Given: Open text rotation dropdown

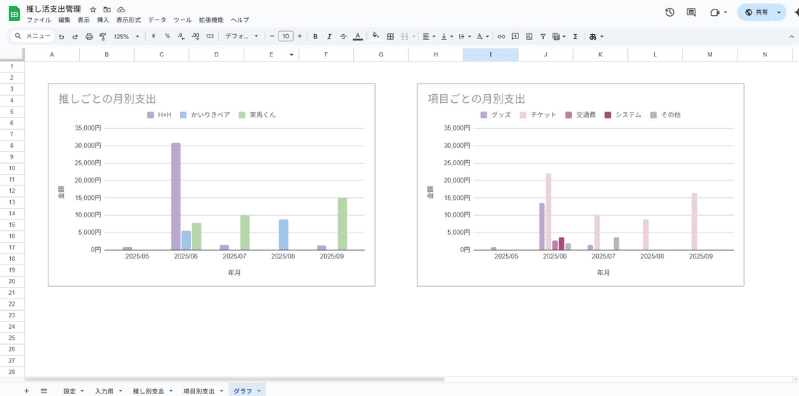Looking at the screenshot, I should pyautogui.click(x=482, y=37).
